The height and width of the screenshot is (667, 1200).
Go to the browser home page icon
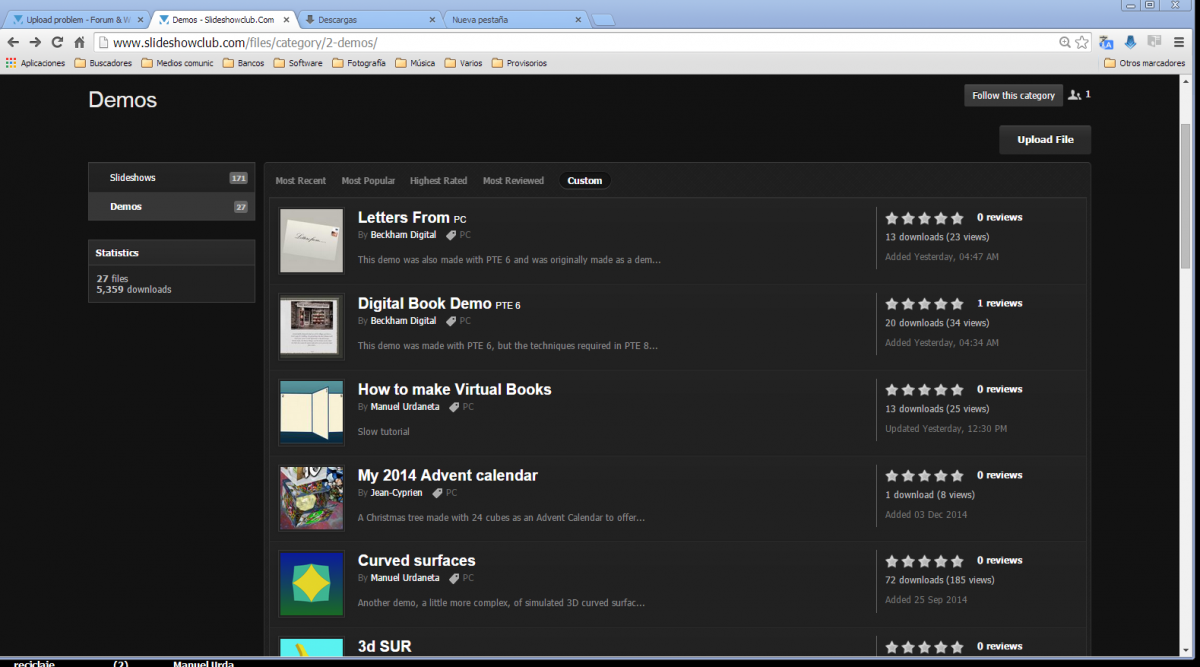79,42
